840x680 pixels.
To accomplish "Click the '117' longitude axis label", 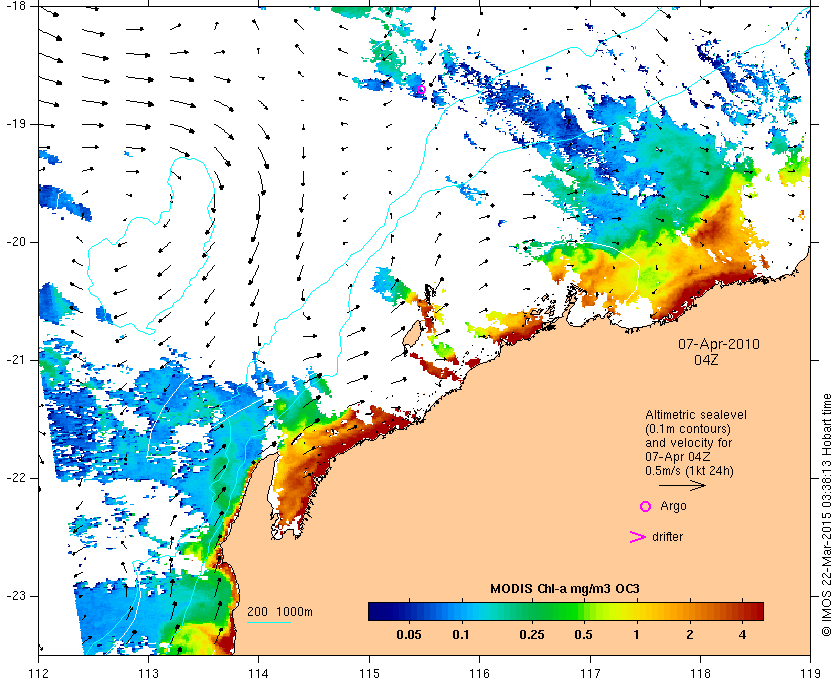I will 590,673.
